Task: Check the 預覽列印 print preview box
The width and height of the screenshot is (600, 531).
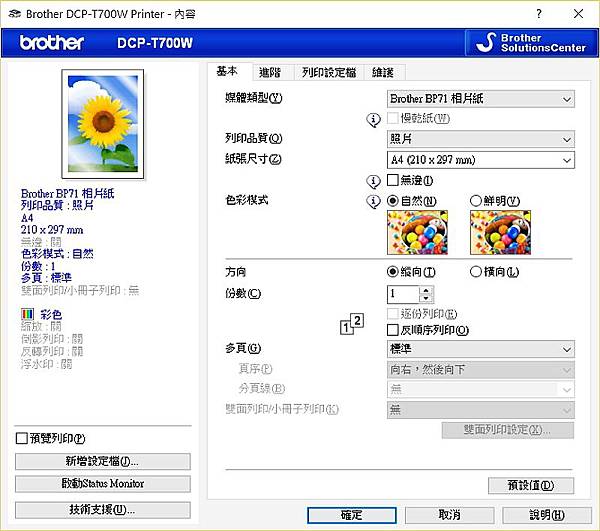Action: [x=21, y=438]
